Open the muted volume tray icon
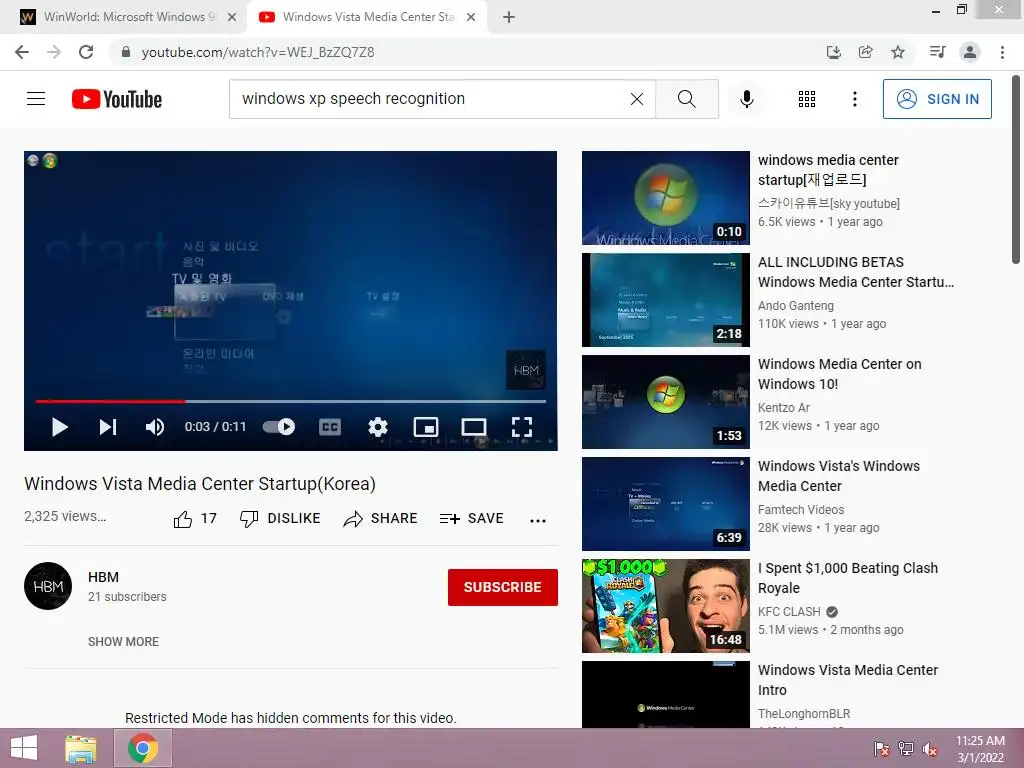Screen dimensions: 1024x768 [929, 748]
